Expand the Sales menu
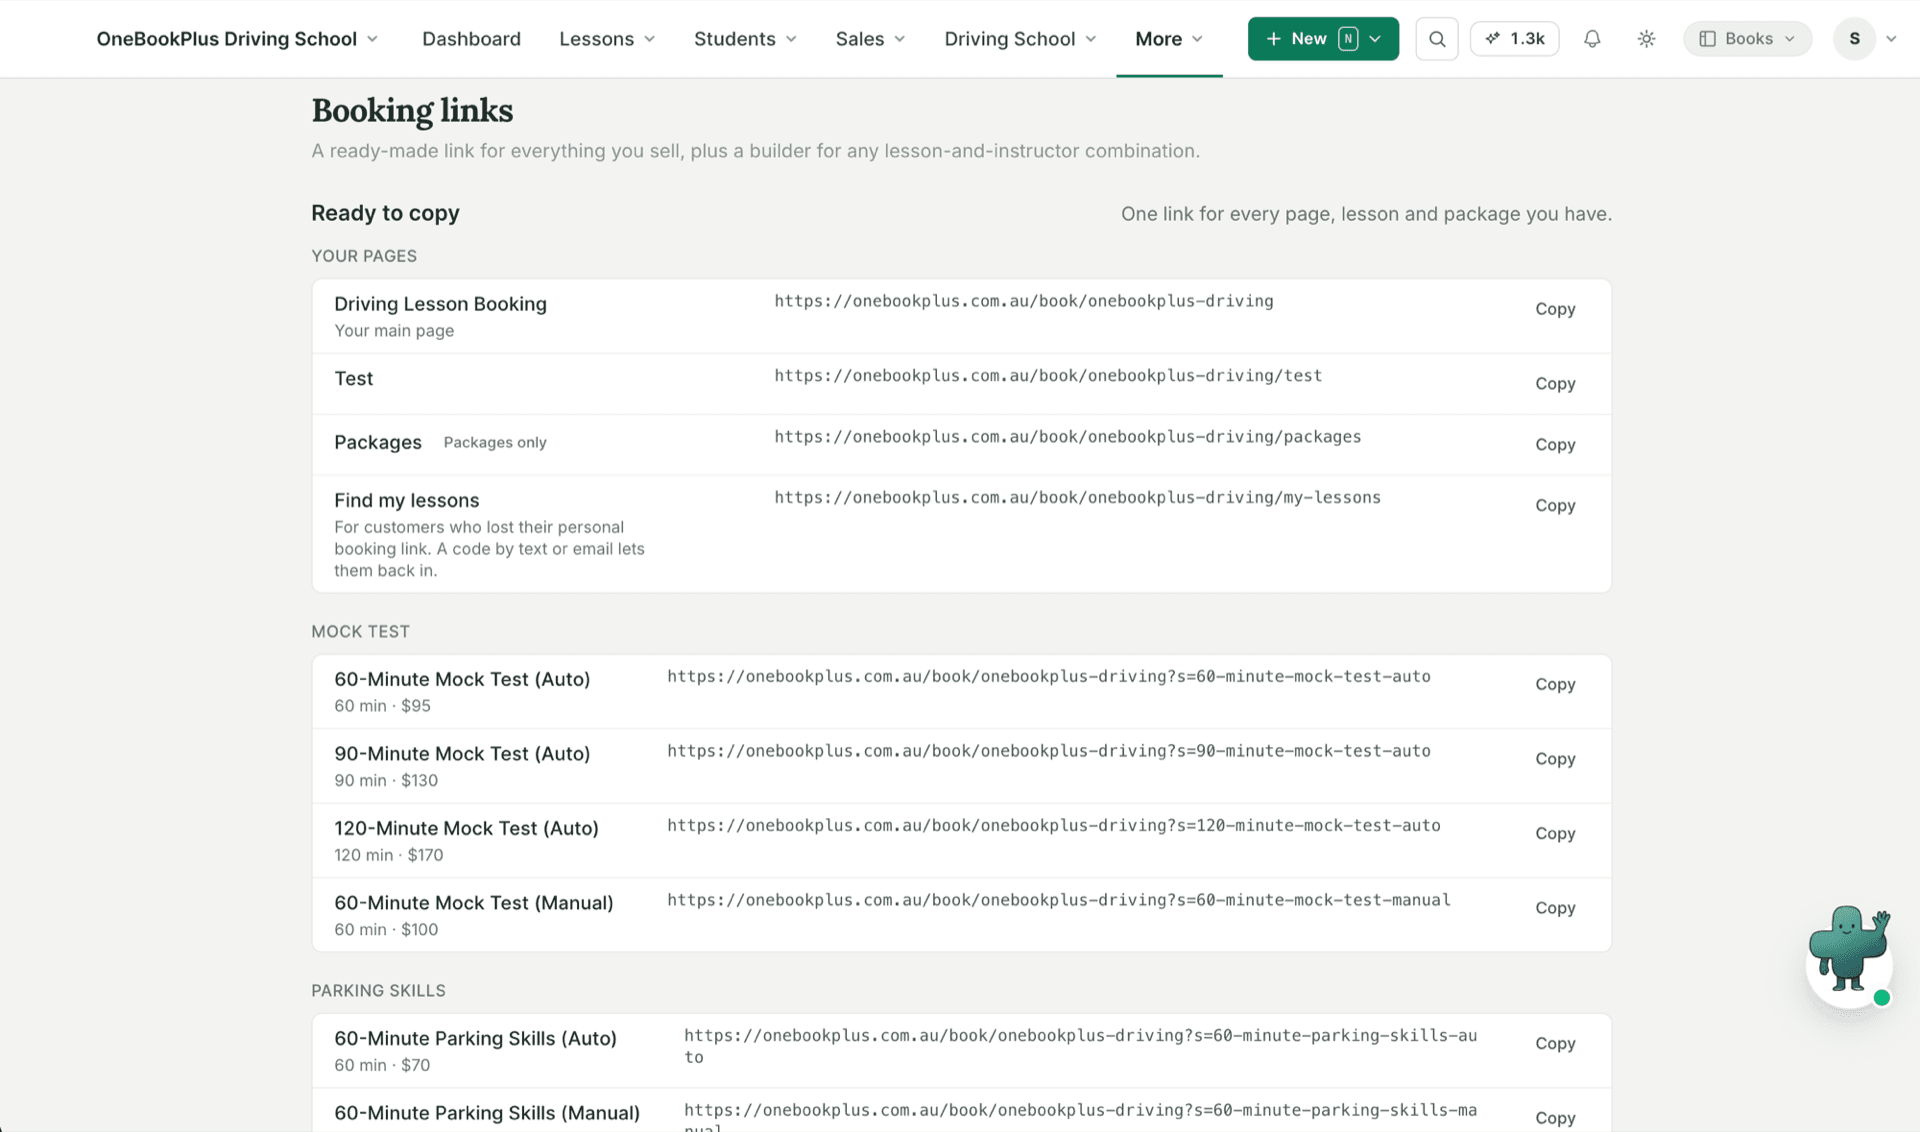 (x=870, y=39)
